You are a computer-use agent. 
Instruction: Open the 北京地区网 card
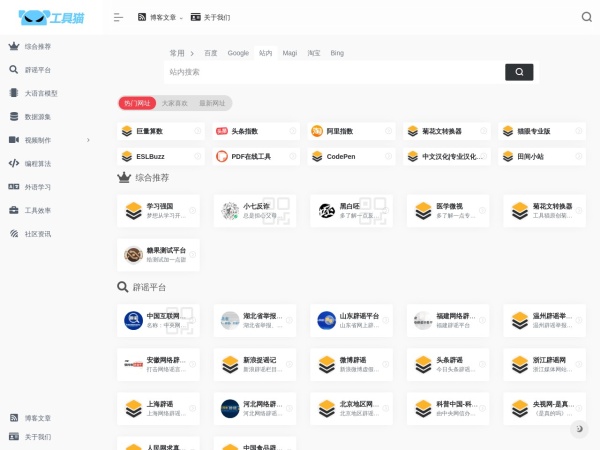[x=351, y=409]
